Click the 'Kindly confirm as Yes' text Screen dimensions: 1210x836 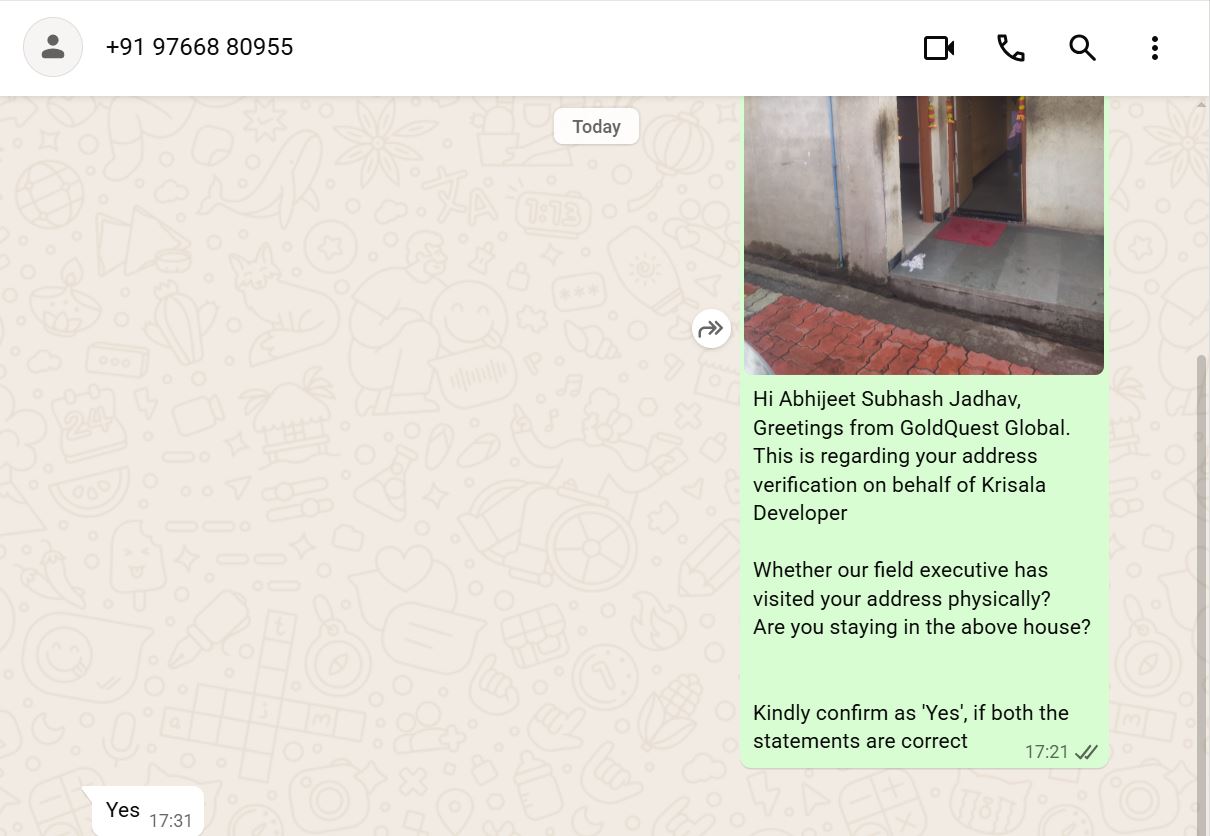click(910, 713)
